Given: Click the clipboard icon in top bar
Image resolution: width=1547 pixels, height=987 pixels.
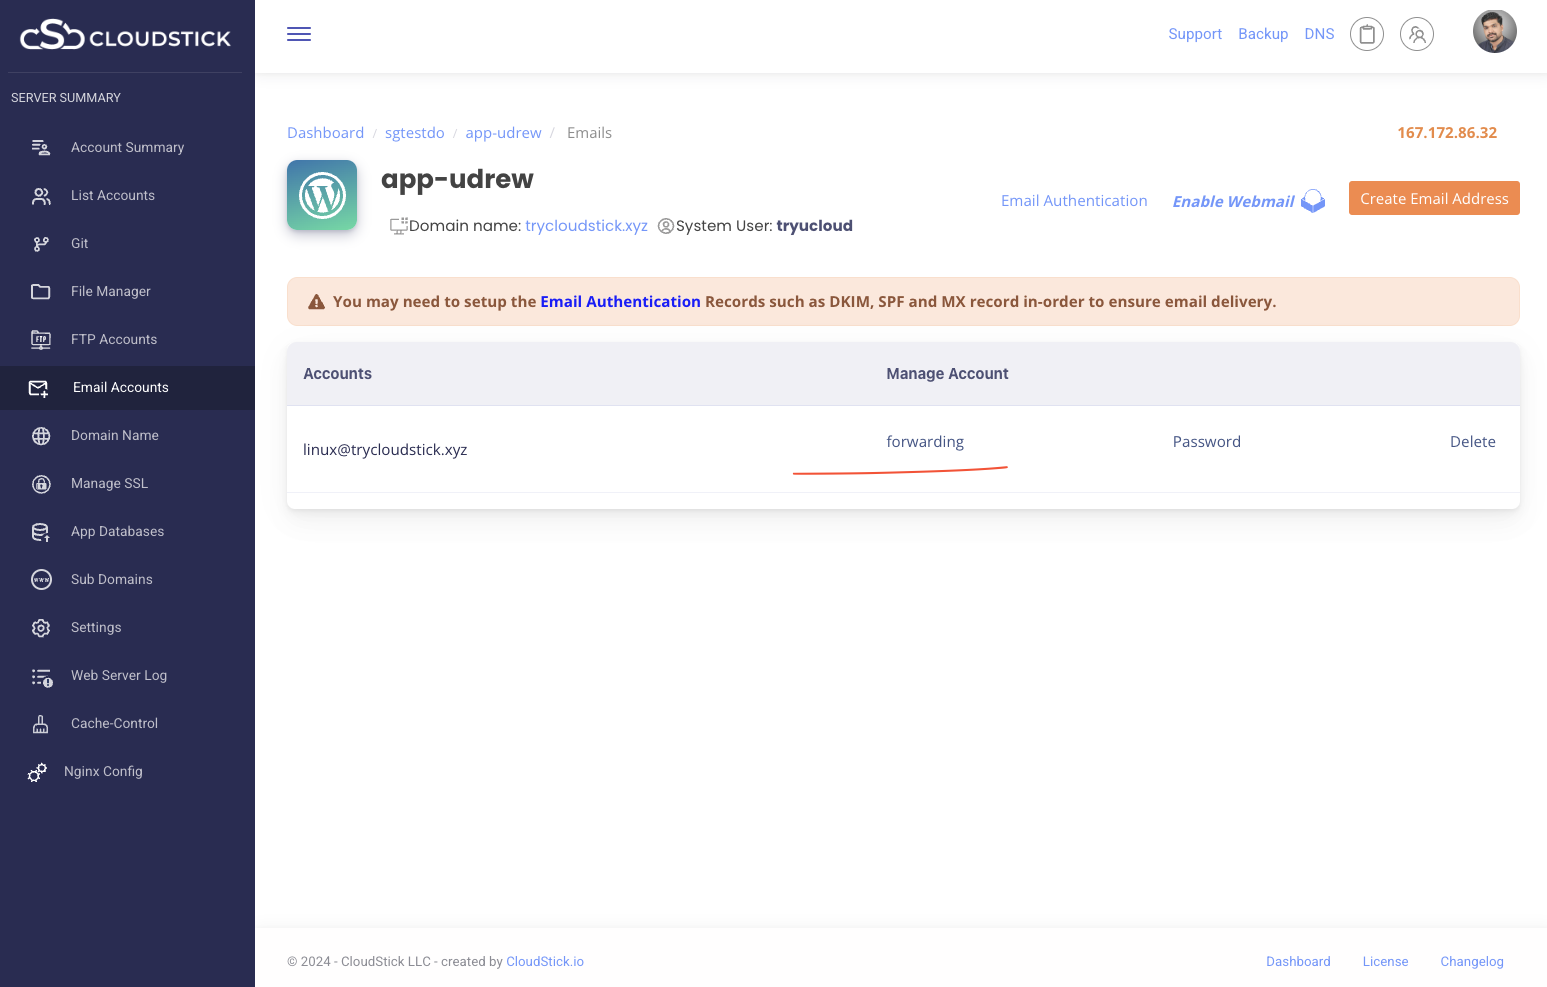Looking at the screenshot, I should [x=1366, y=33].
